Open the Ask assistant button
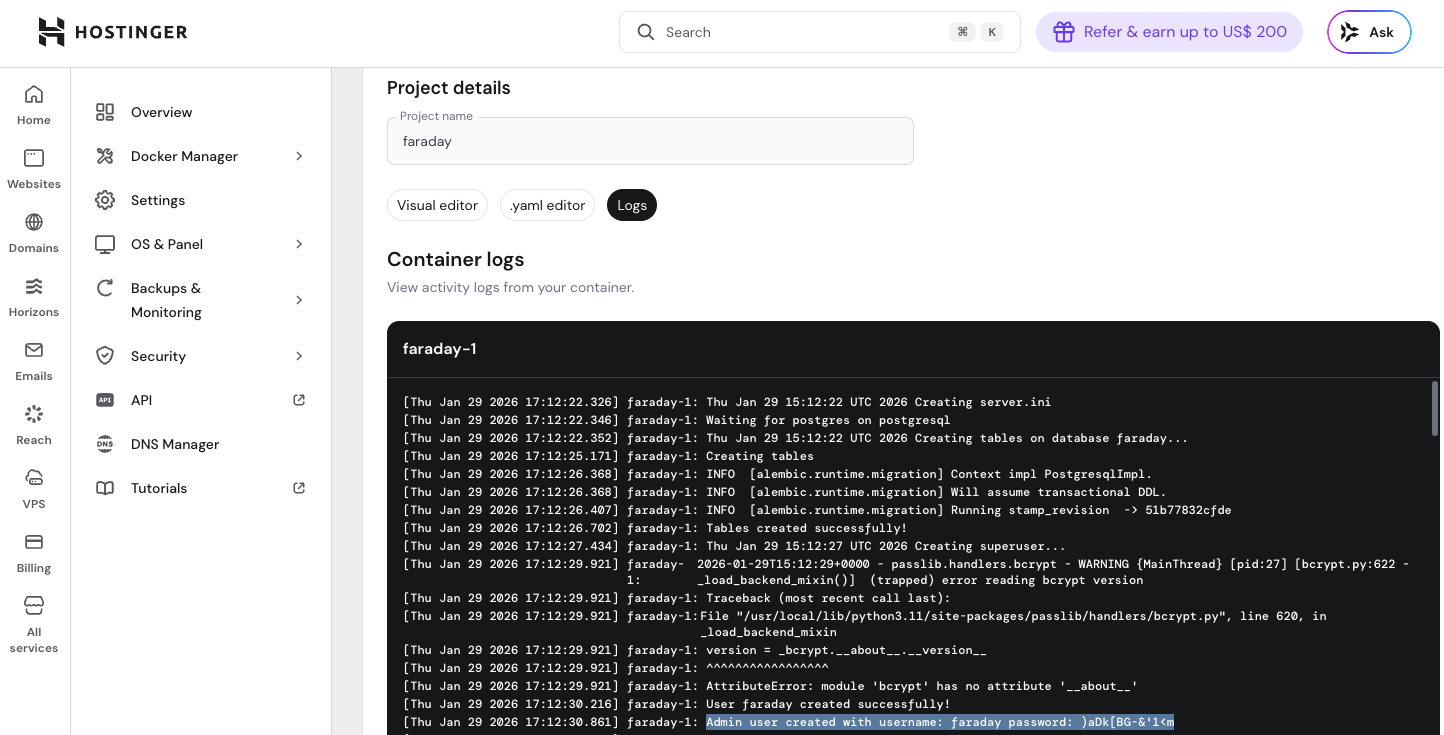Viewport: 1444px width, 735px height. pos(1368,32)
